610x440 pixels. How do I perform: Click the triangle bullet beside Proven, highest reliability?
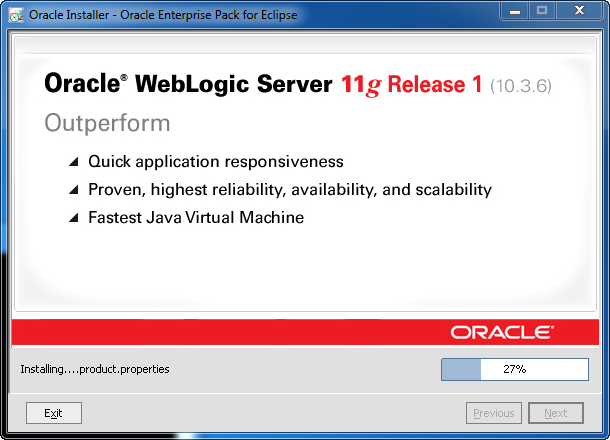pos(74,189)
